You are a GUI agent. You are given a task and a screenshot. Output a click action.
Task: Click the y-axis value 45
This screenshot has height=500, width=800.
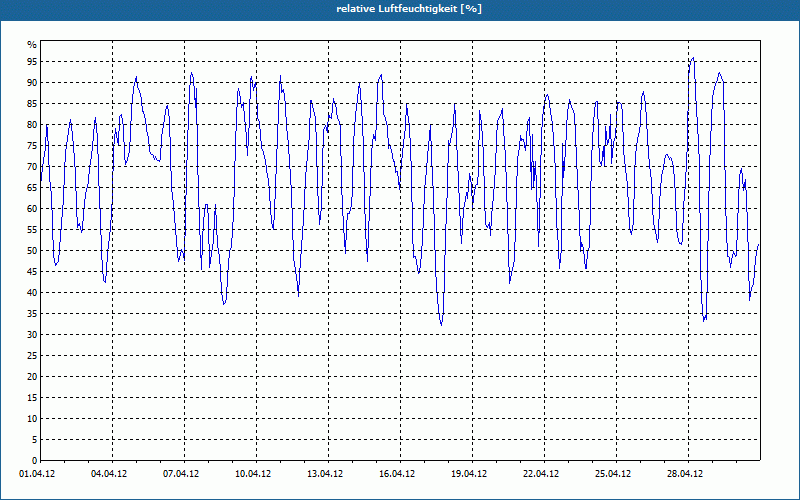[32, 271]
